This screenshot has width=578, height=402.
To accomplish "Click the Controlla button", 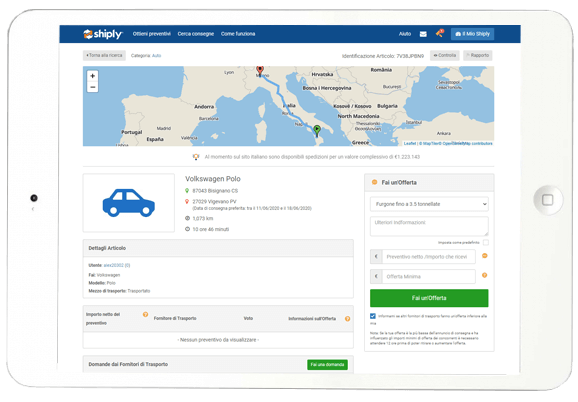I will pos(445,55).
